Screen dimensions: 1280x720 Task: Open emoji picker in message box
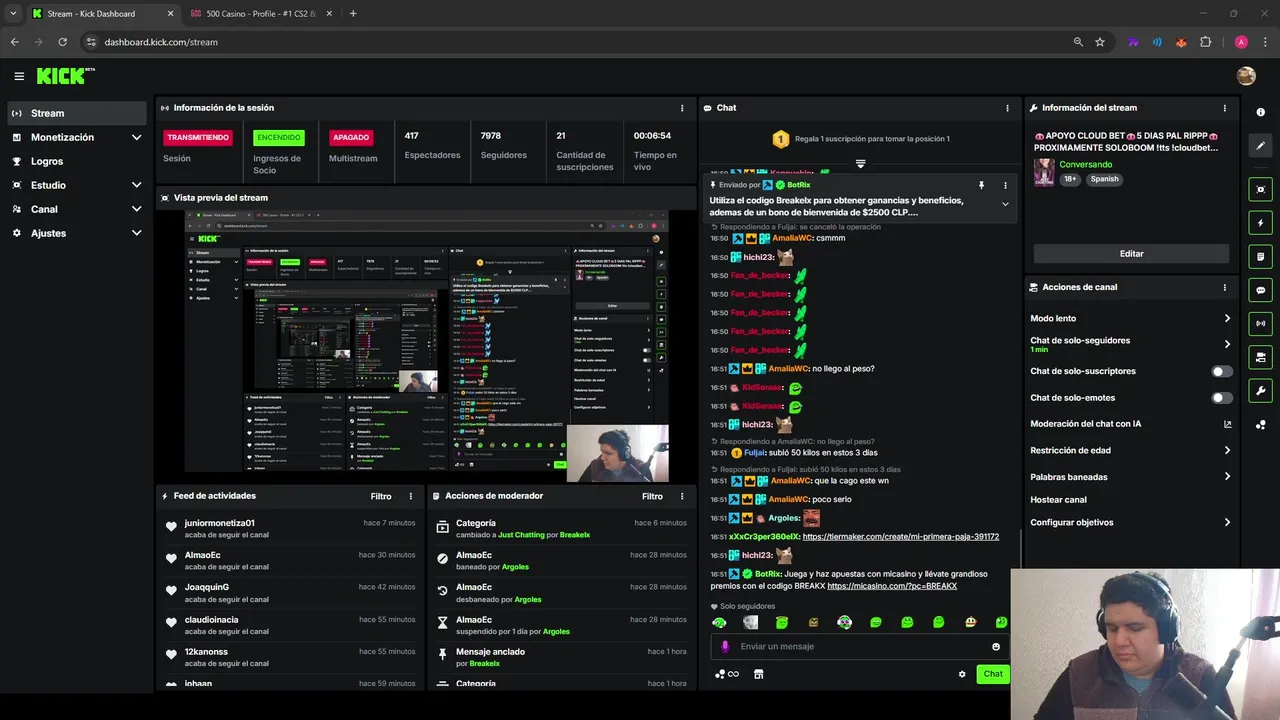click(x=996, y=647)
